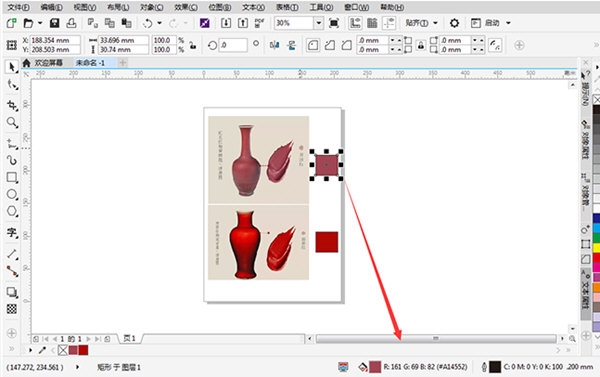Open the zoom level 30% dropdown

point(318,23)
